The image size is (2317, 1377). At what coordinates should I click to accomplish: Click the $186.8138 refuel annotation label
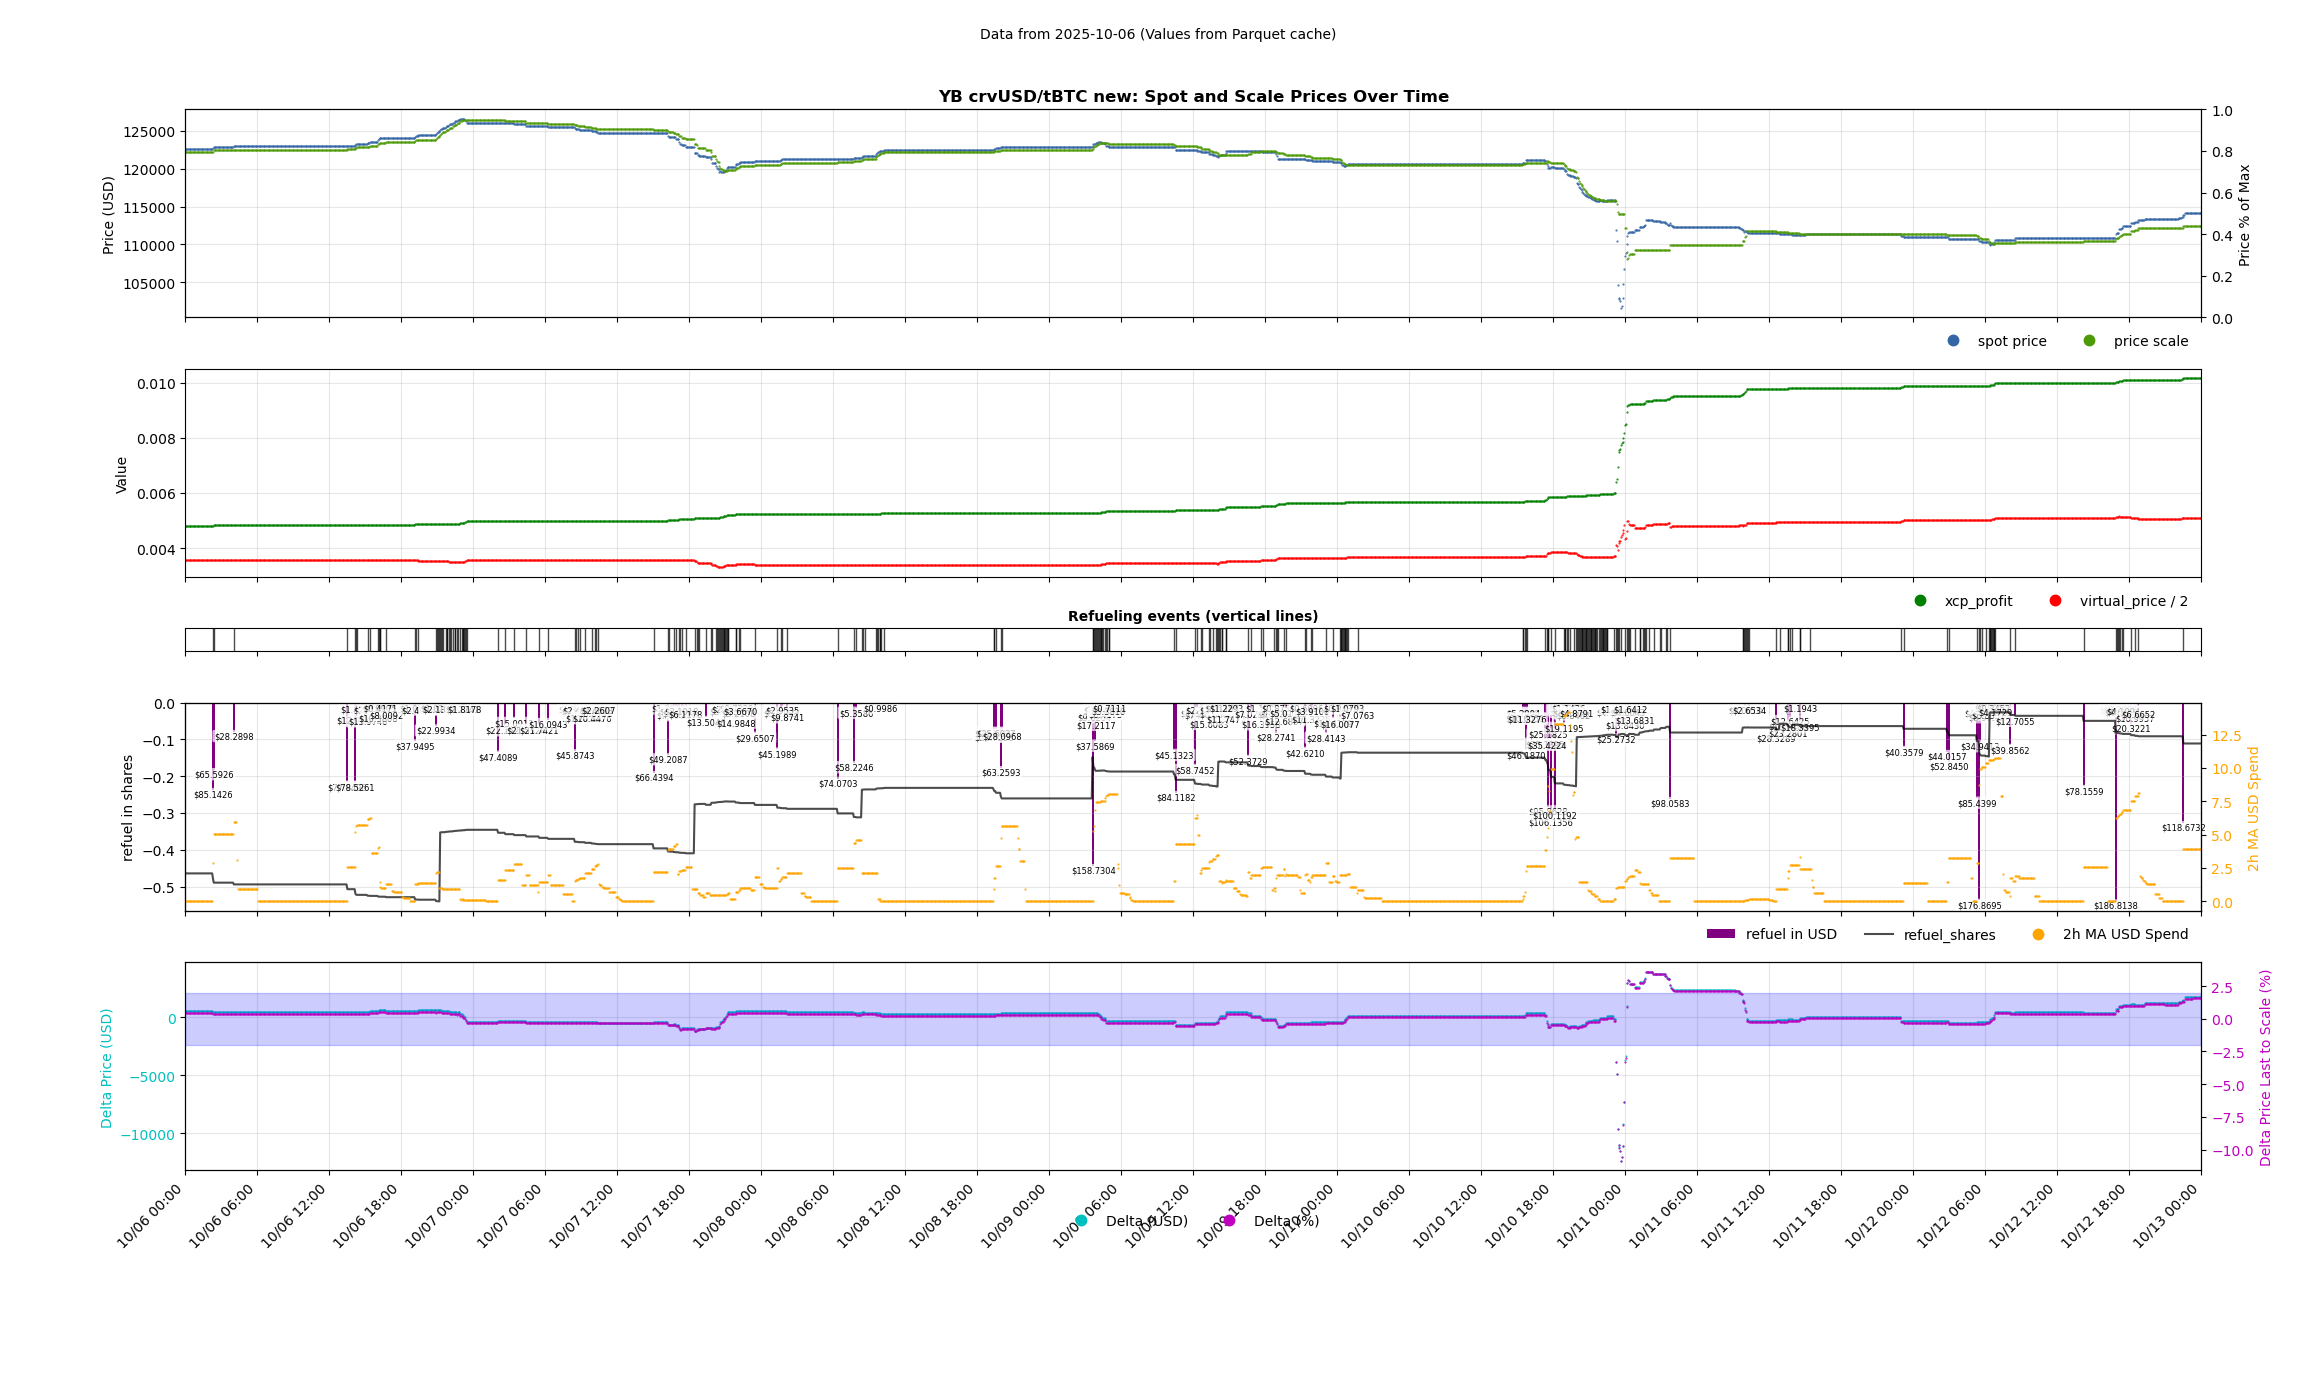(2115, 906)
